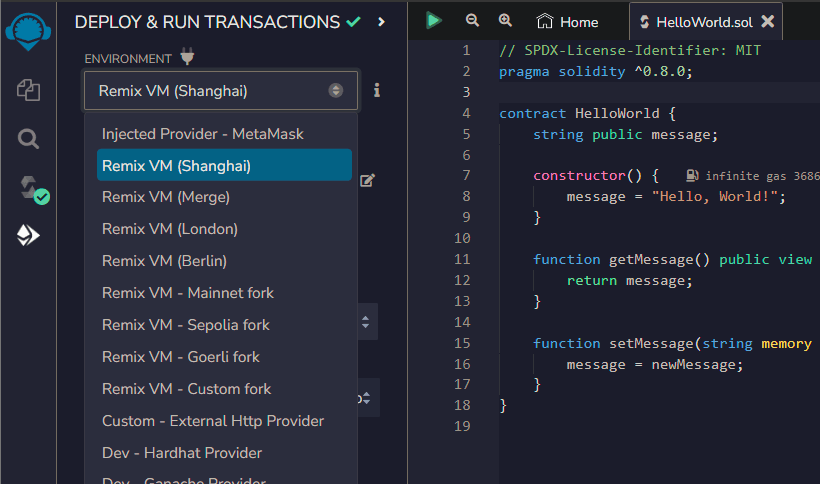Select Remix VM - Mainnet fork
820x484 pixels.
224,293
